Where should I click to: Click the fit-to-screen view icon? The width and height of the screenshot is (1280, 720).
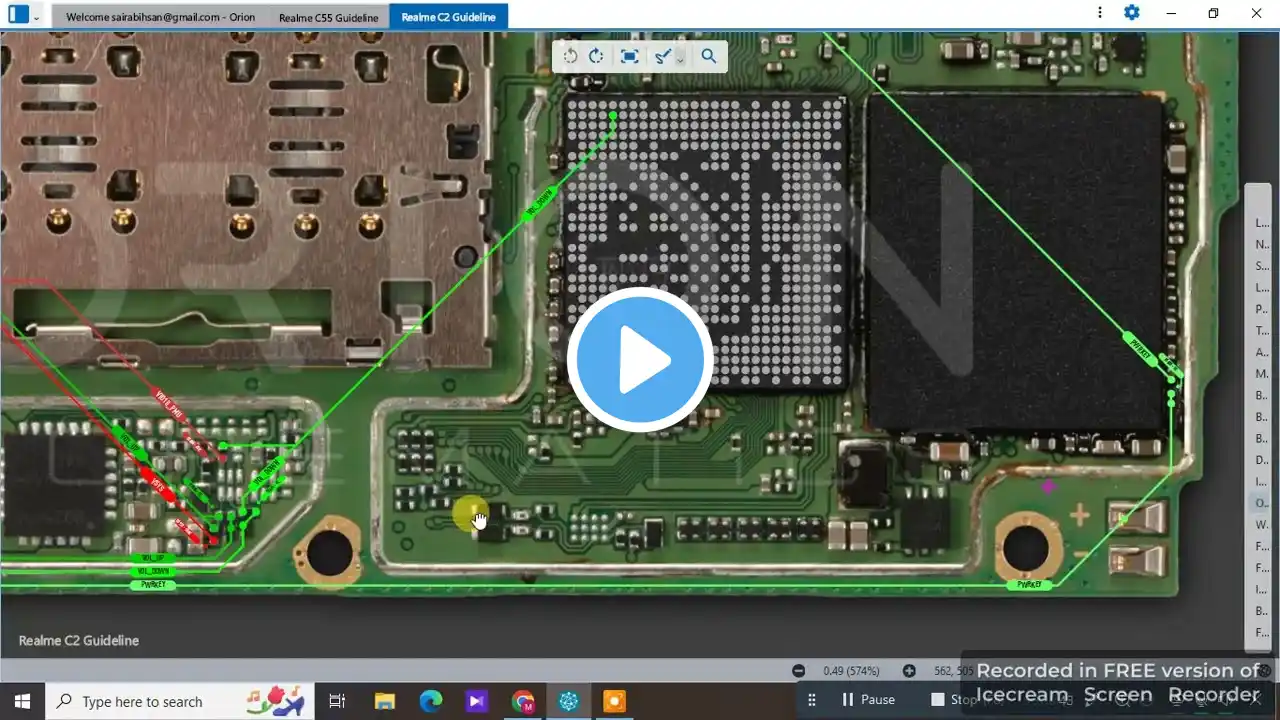point(629,56)
